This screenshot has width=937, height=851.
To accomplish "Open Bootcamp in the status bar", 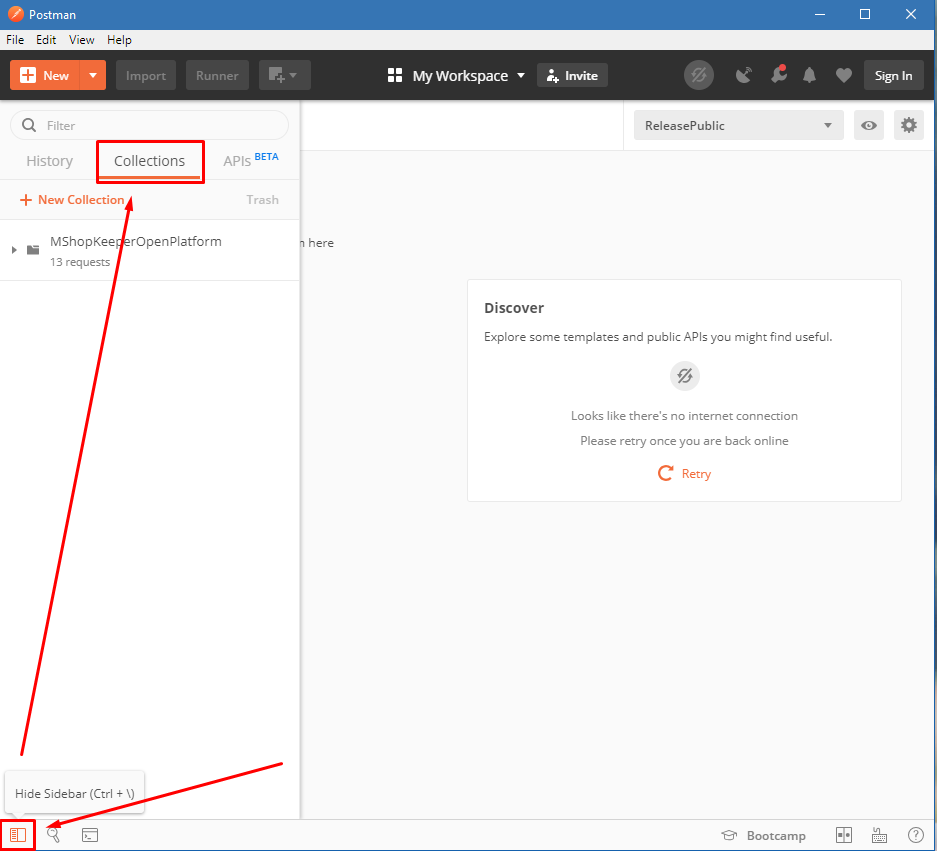I will point(763,835).
